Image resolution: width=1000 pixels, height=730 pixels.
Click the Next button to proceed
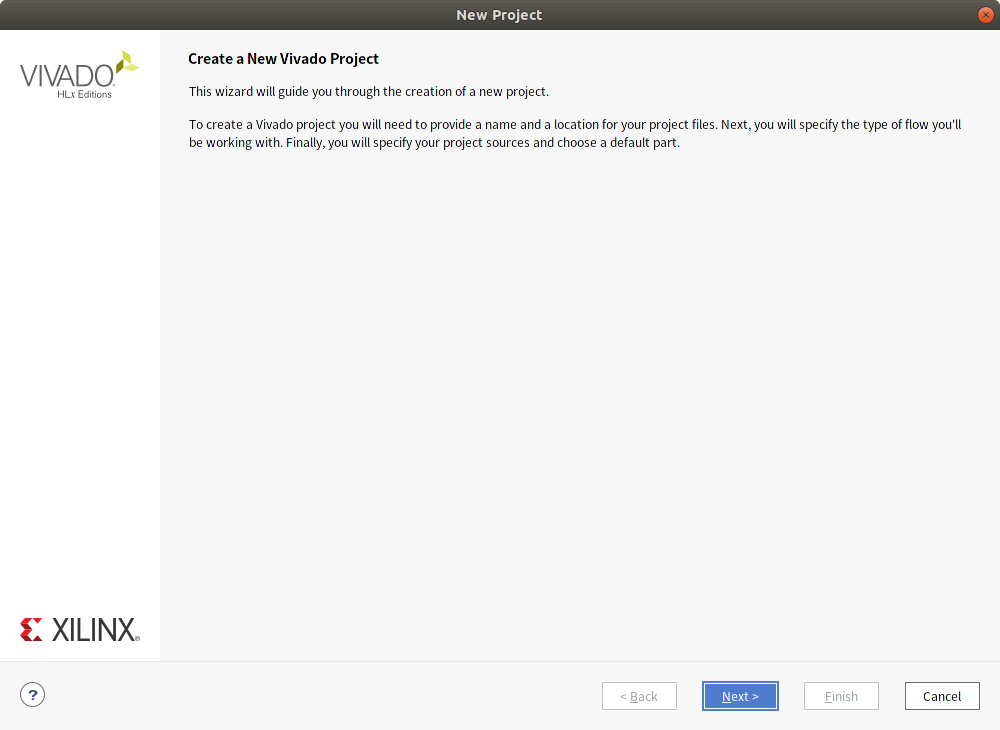(740, 696)
